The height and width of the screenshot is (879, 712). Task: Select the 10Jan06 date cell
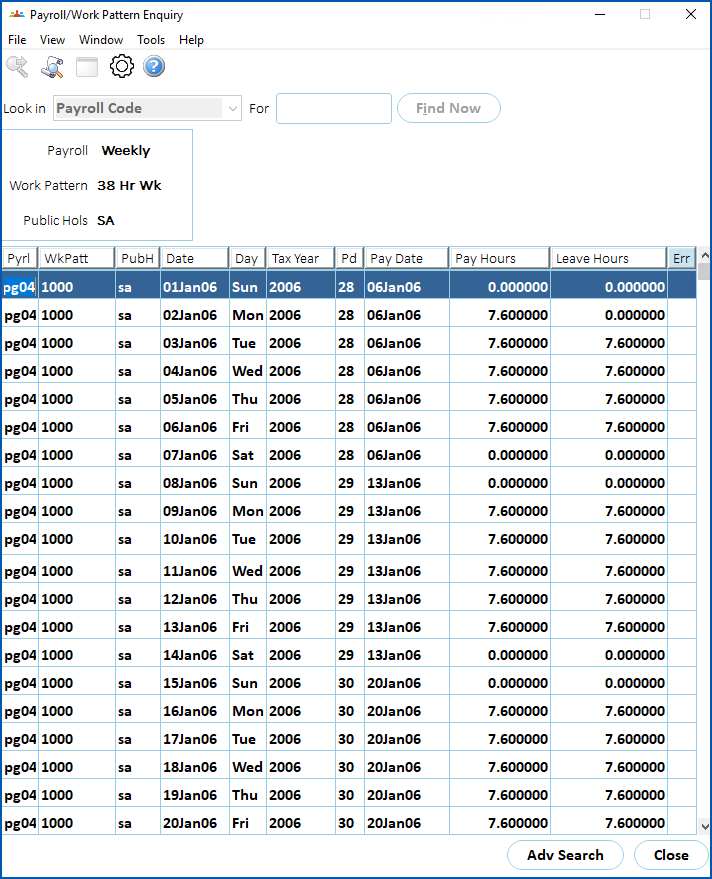coord(195,539)
